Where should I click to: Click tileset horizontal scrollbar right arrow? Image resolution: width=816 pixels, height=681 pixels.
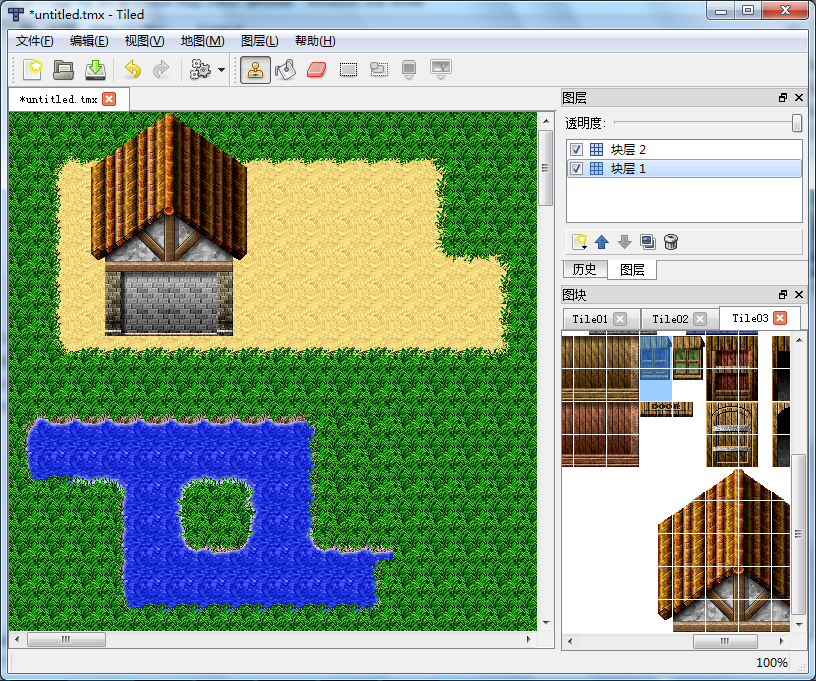coord(781,641)
